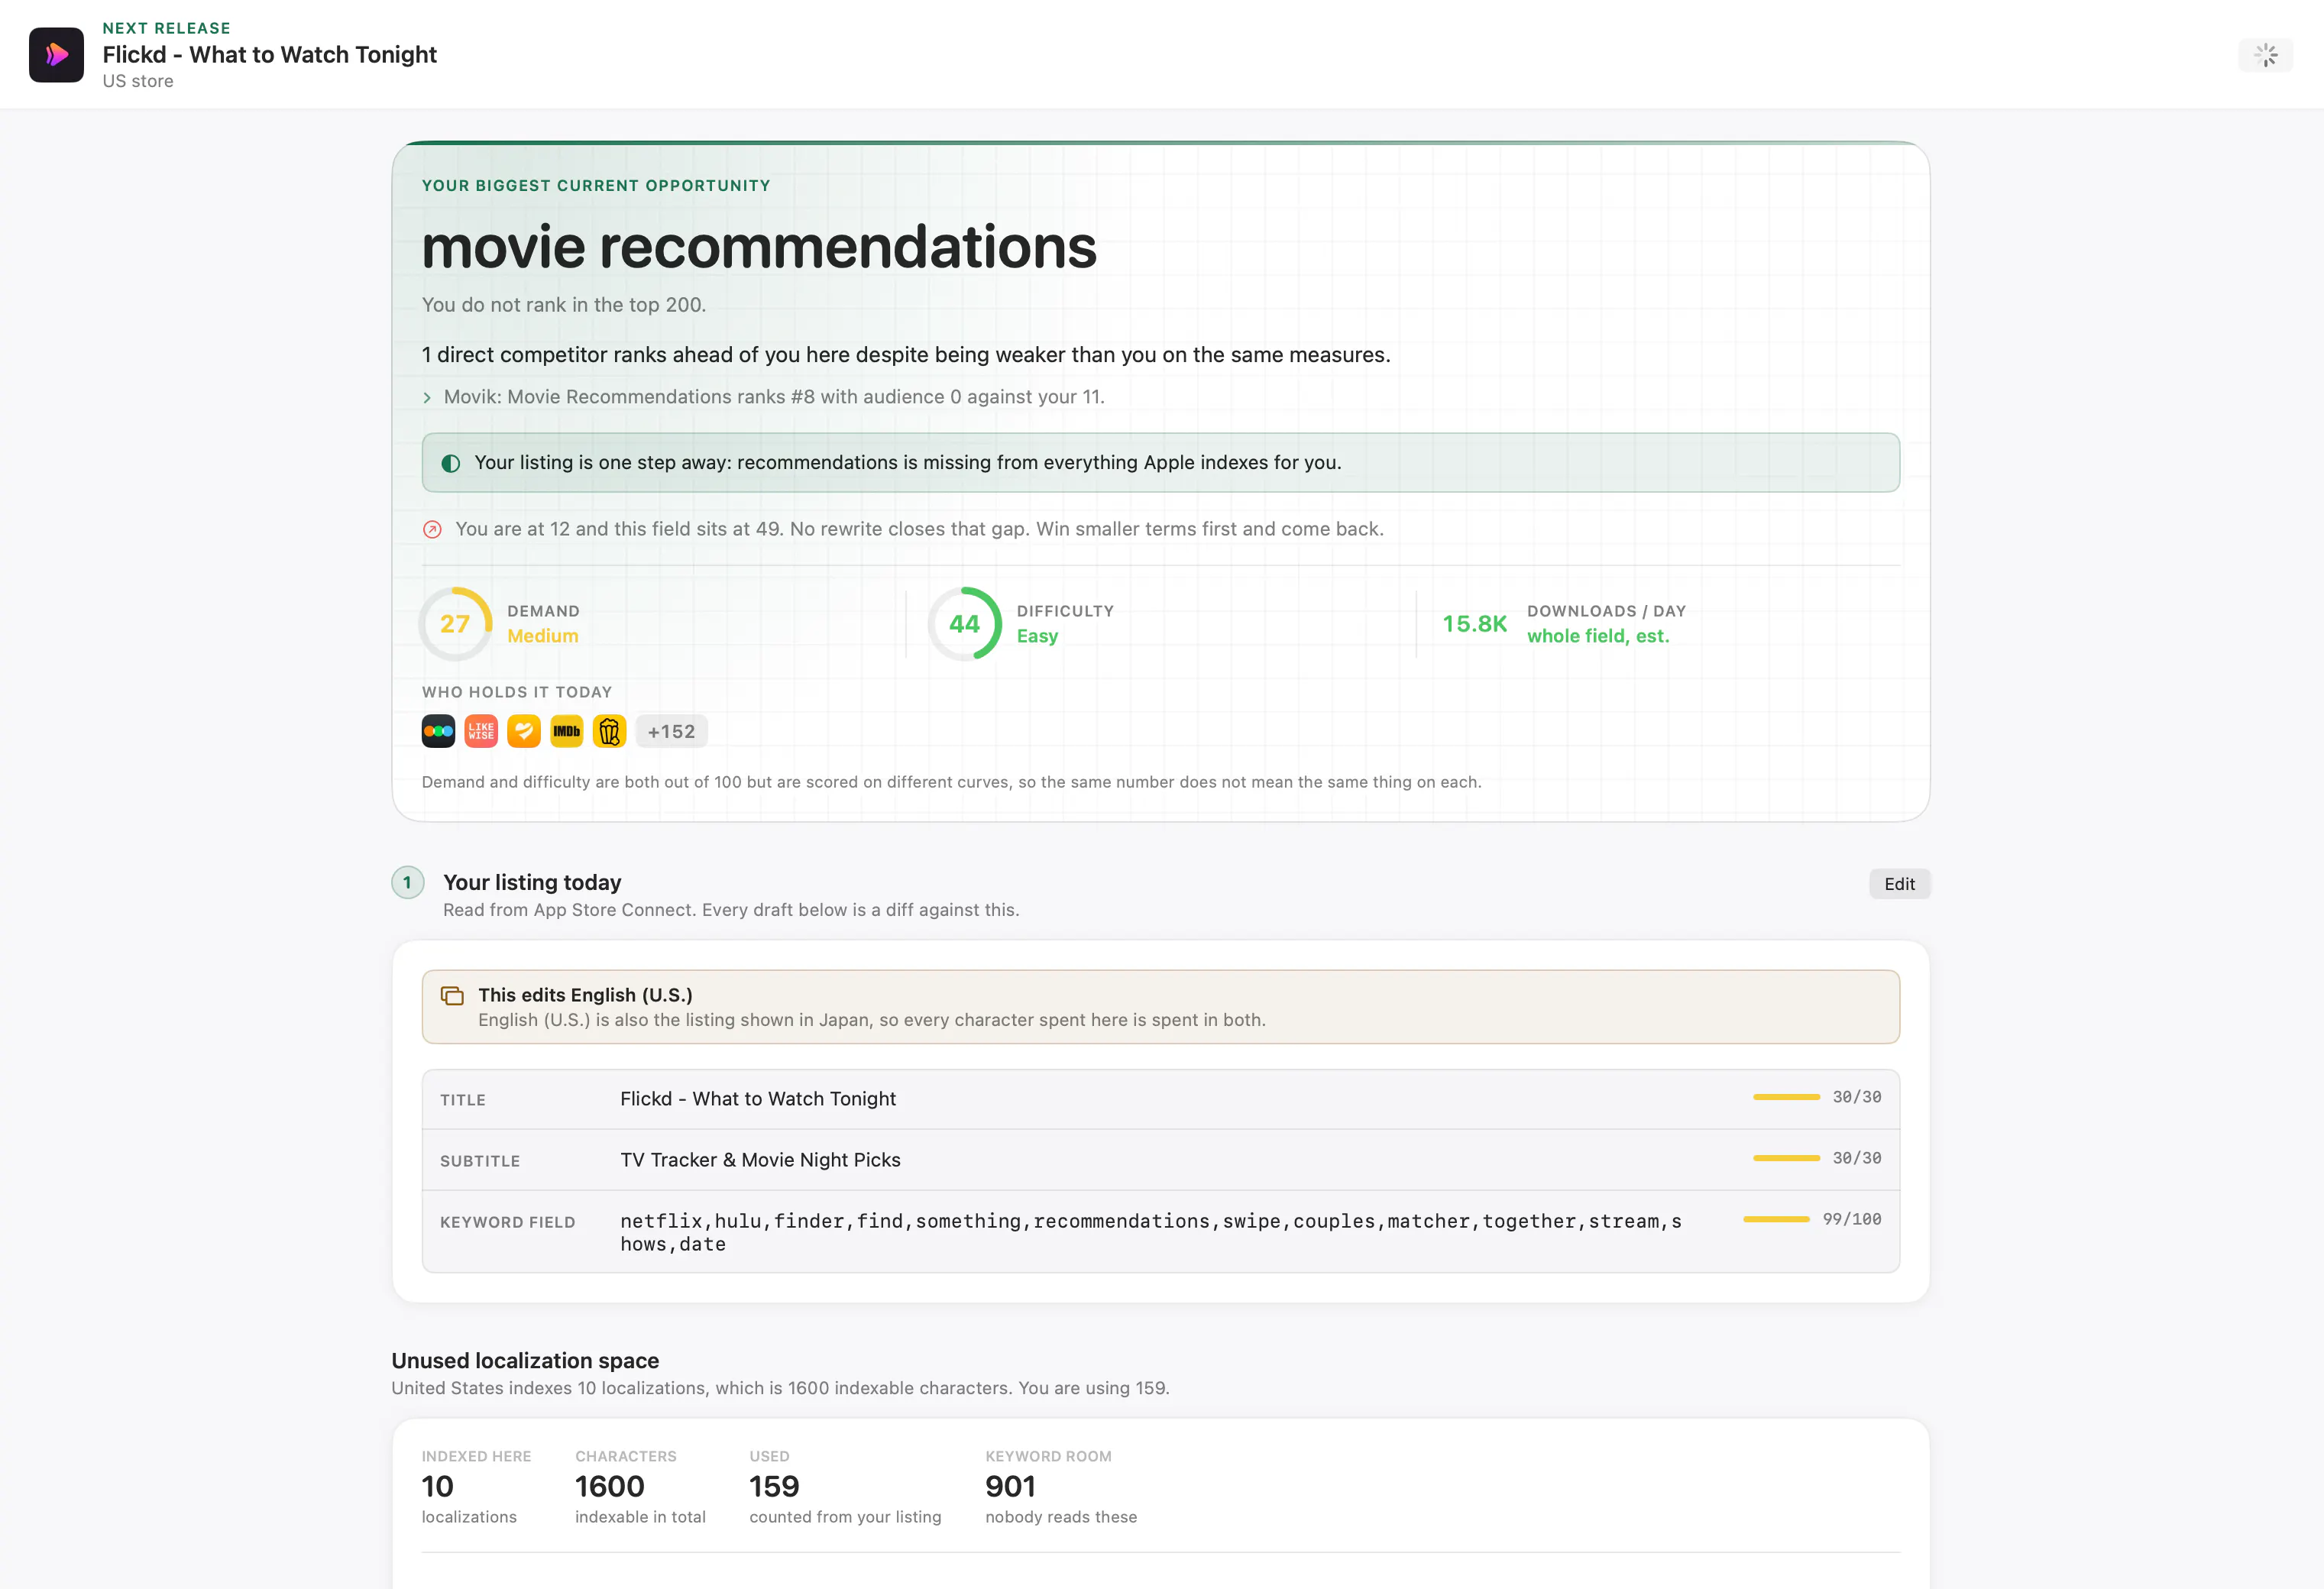This screenshot has height=1589, width=2324.
Task: Click the US store label
Action: 138,81
